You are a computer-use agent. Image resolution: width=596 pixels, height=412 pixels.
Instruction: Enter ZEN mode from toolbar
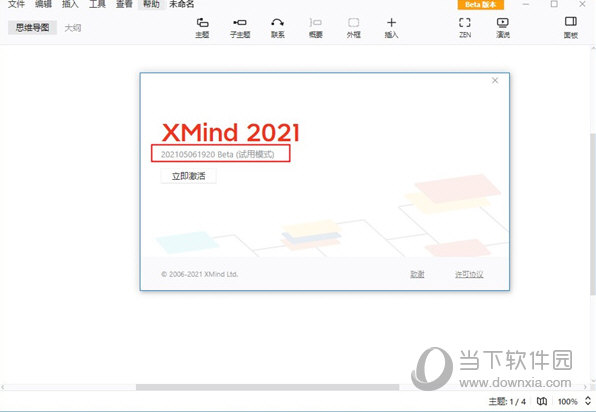pyautogui.click(x=465, y=27)
